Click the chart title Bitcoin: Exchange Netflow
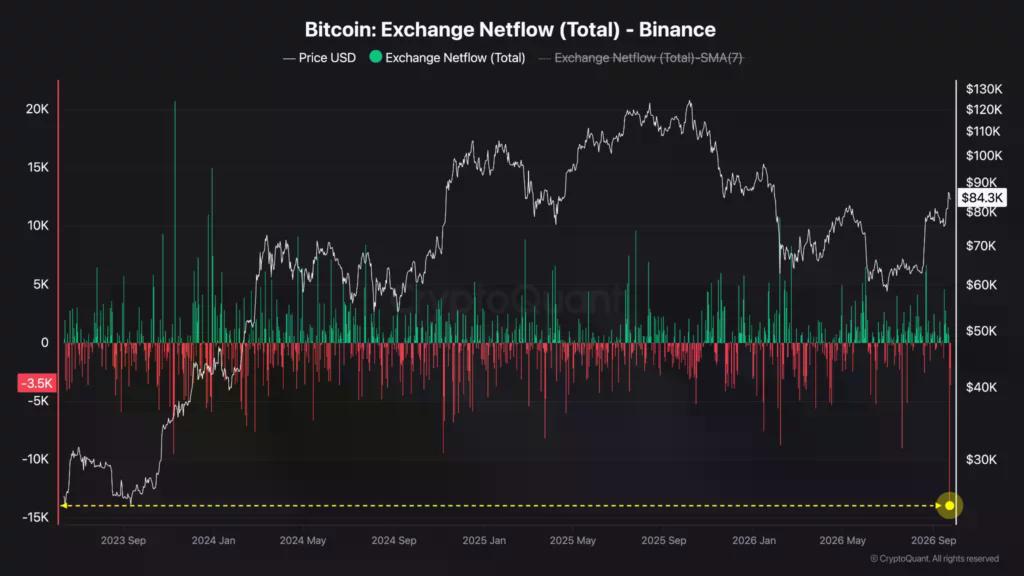The image size is (1024, 576). [x=510, y=29]
